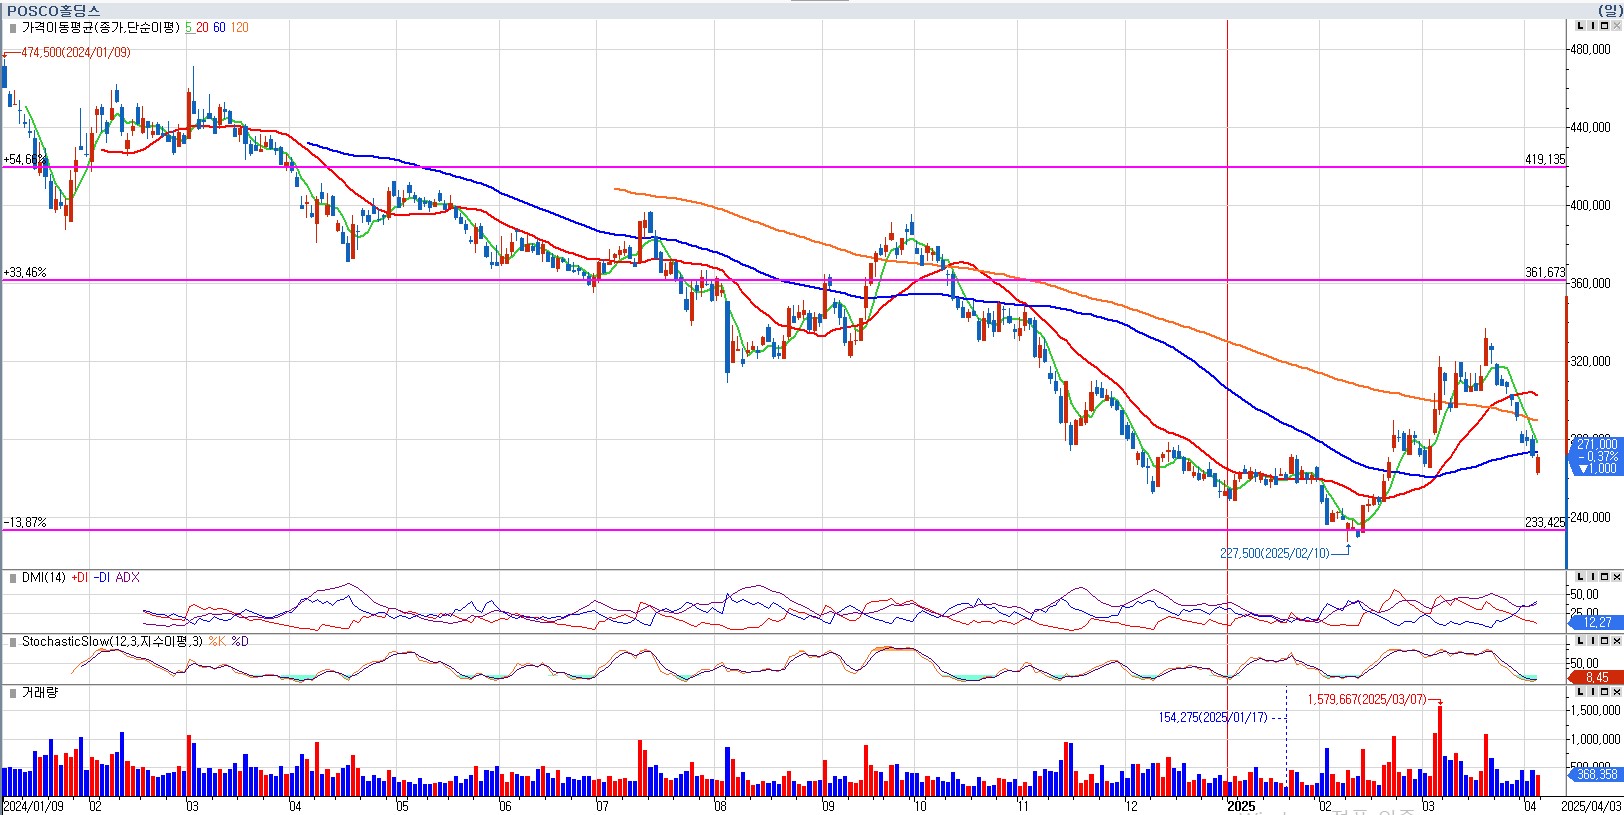The height and width of the screenshot is (815, 1624).
Task: Click the 12.27 DMI value tag
Action: click(1597, 622)
